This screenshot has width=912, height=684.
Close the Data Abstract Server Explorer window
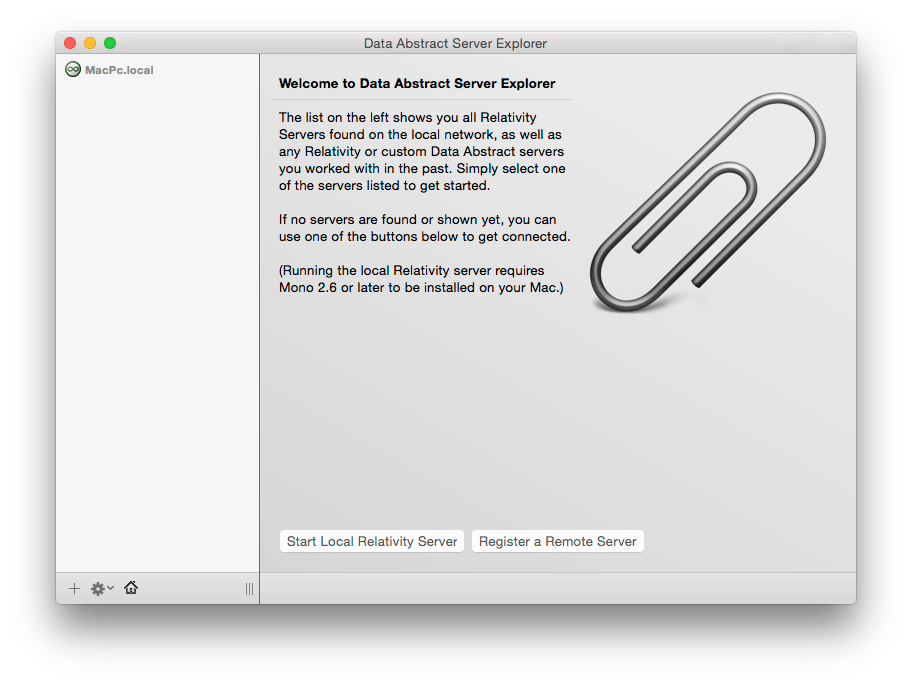(x=70, y=43)
